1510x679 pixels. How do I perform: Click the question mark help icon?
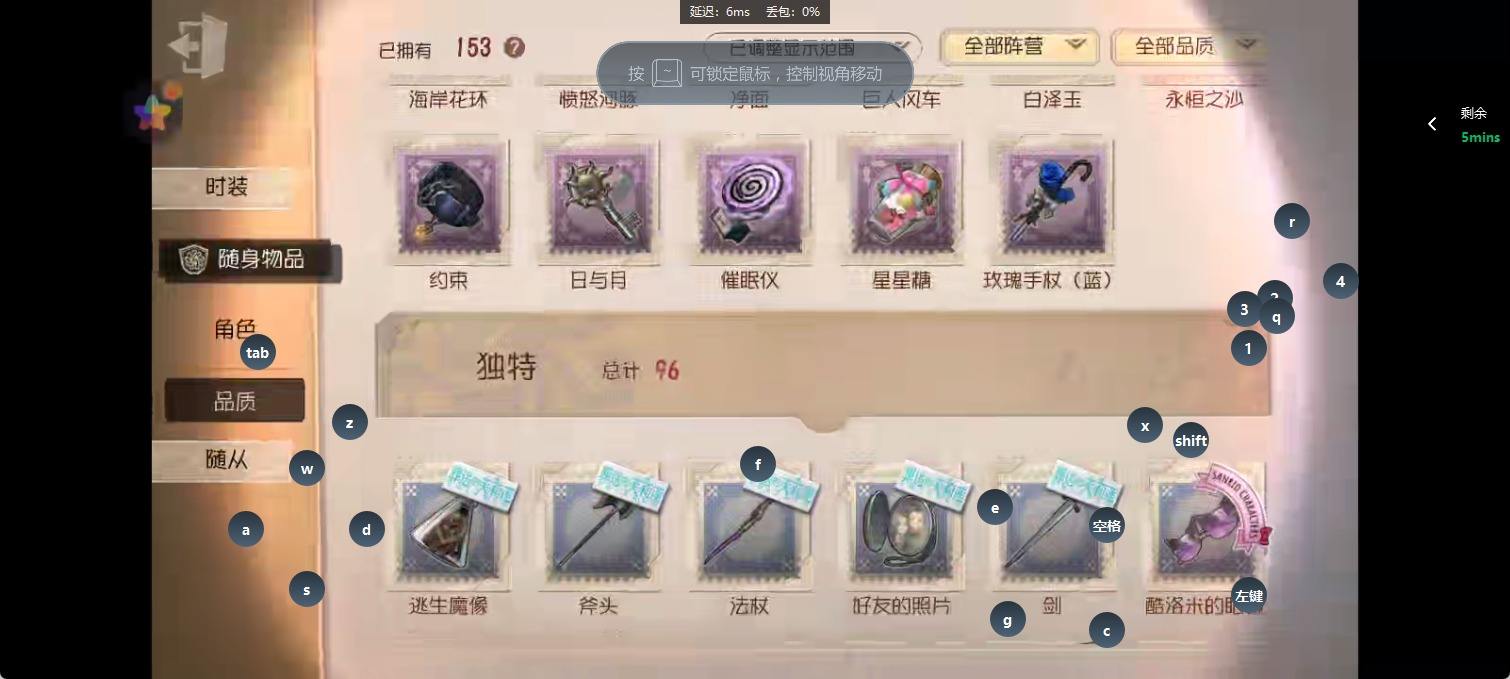click(x=514, y=47)
